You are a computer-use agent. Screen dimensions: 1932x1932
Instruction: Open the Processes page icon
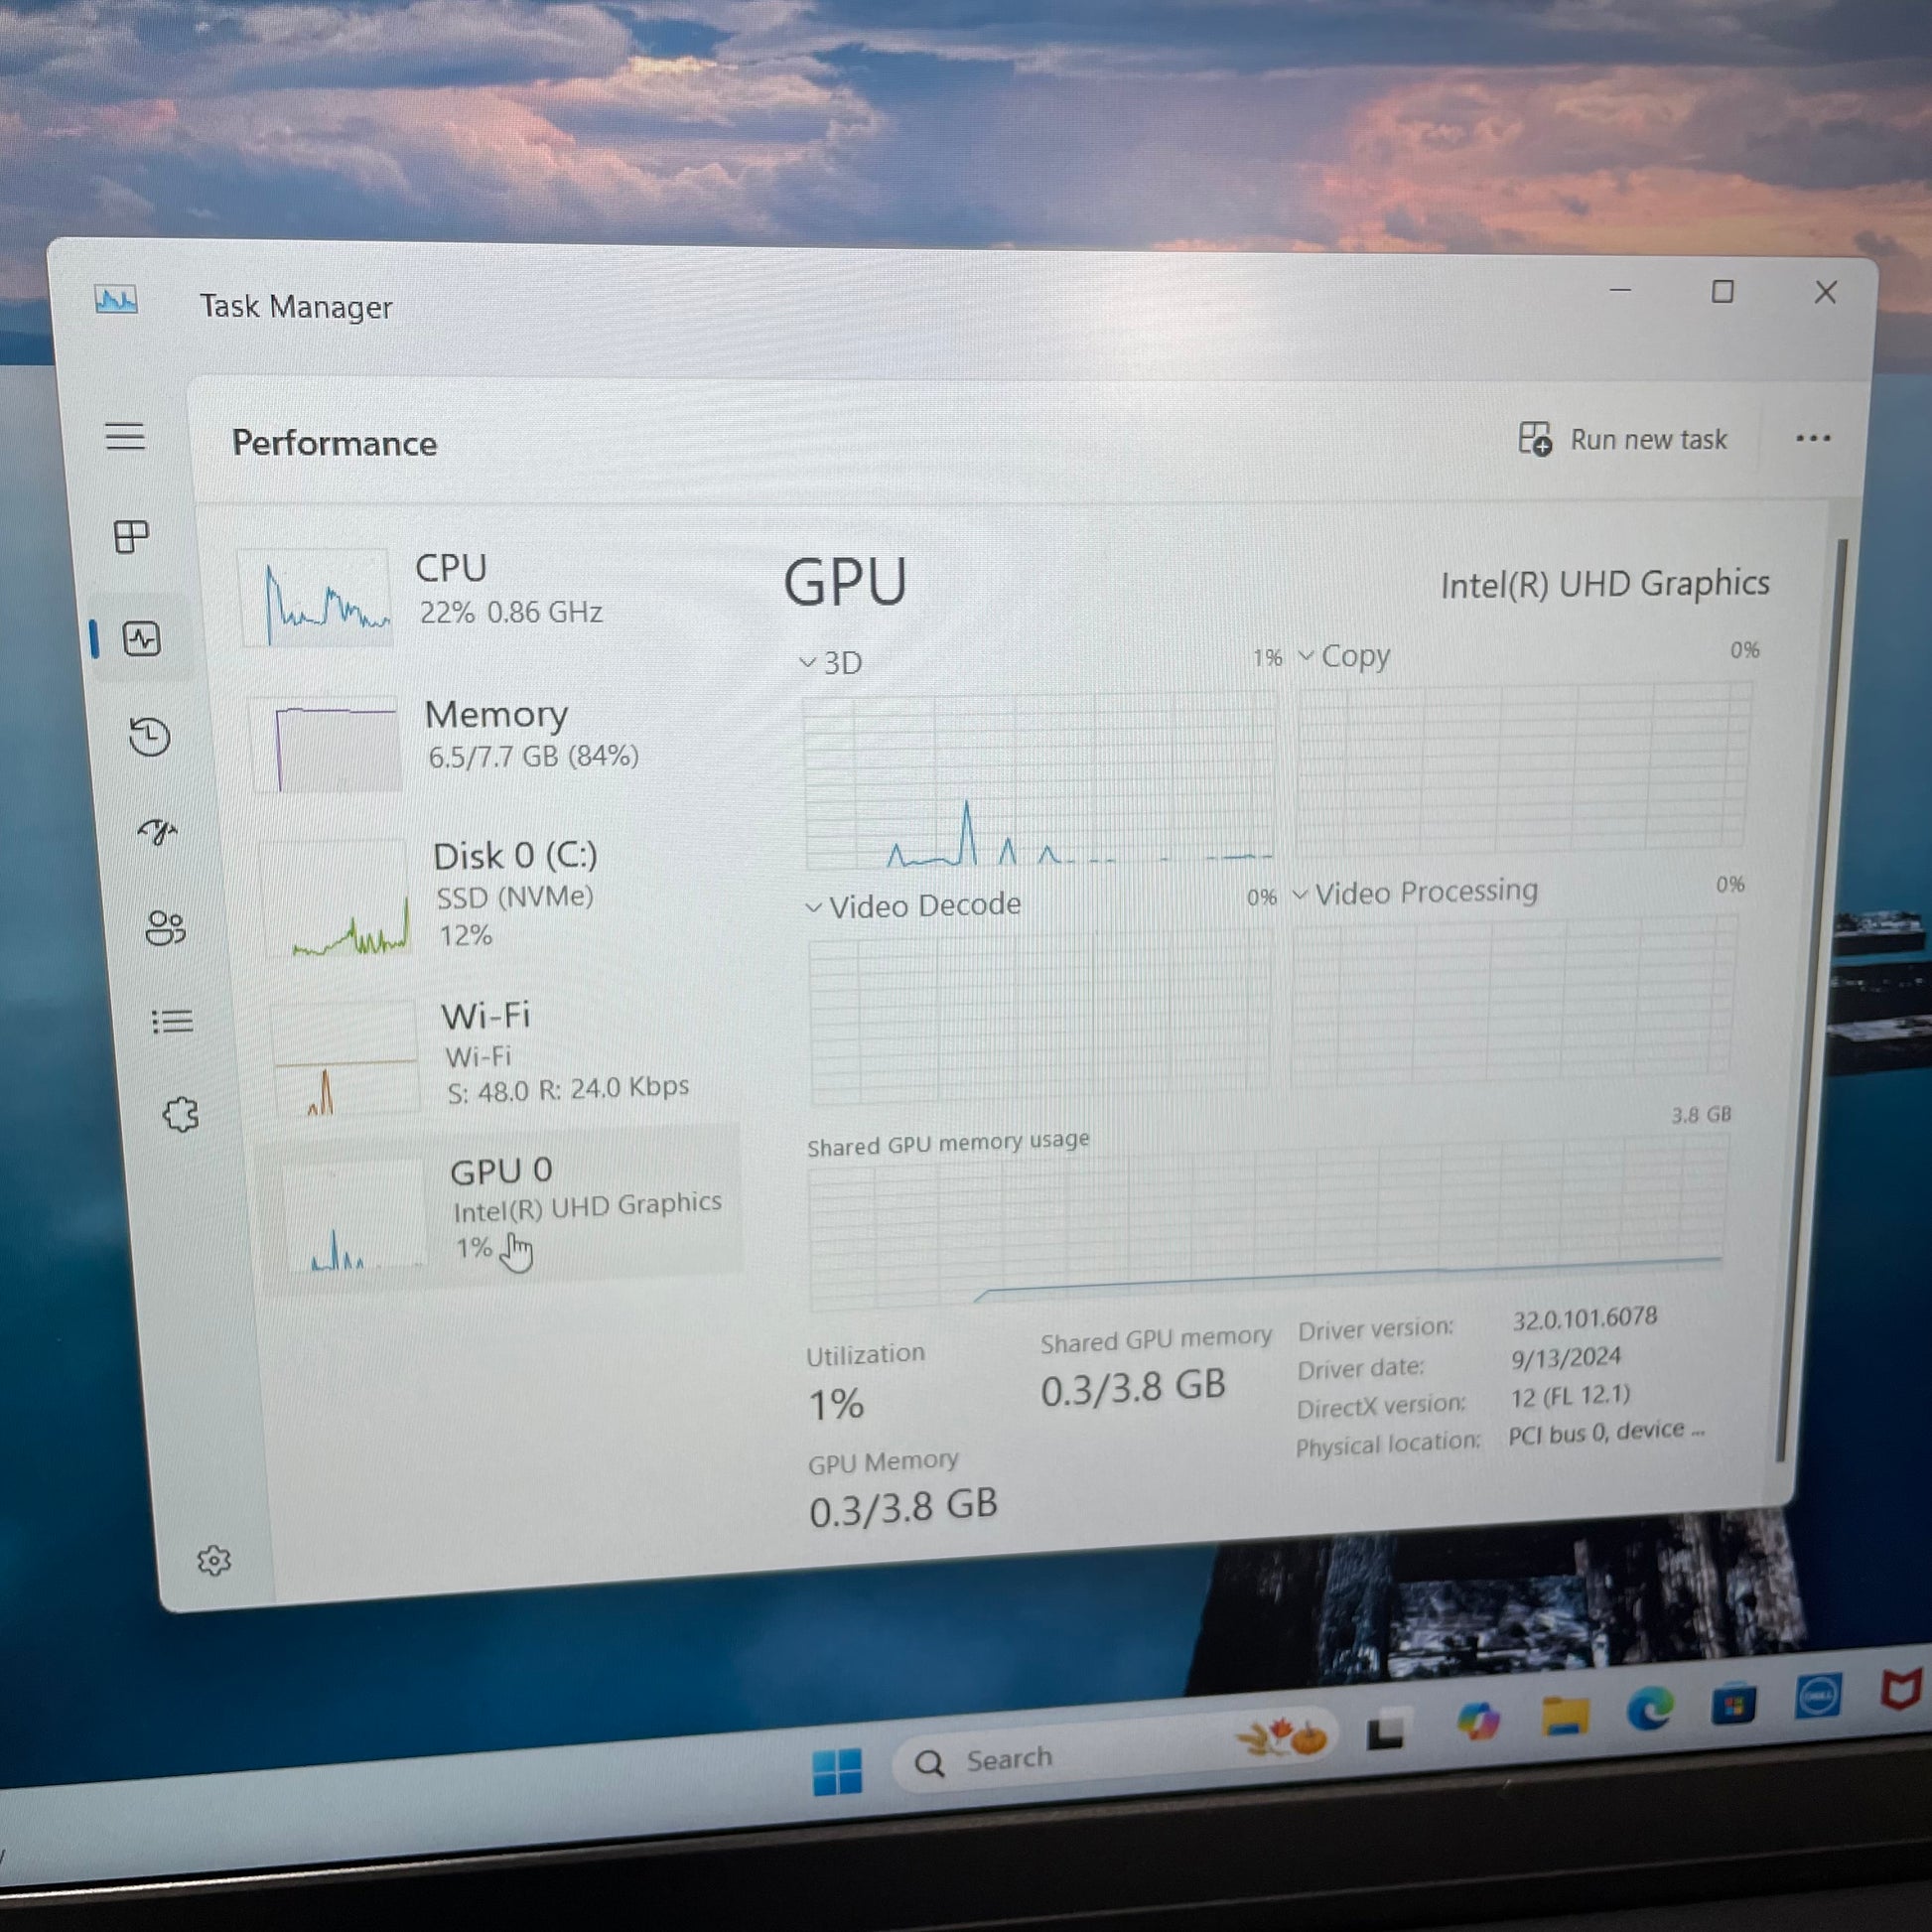click(131, 537)
